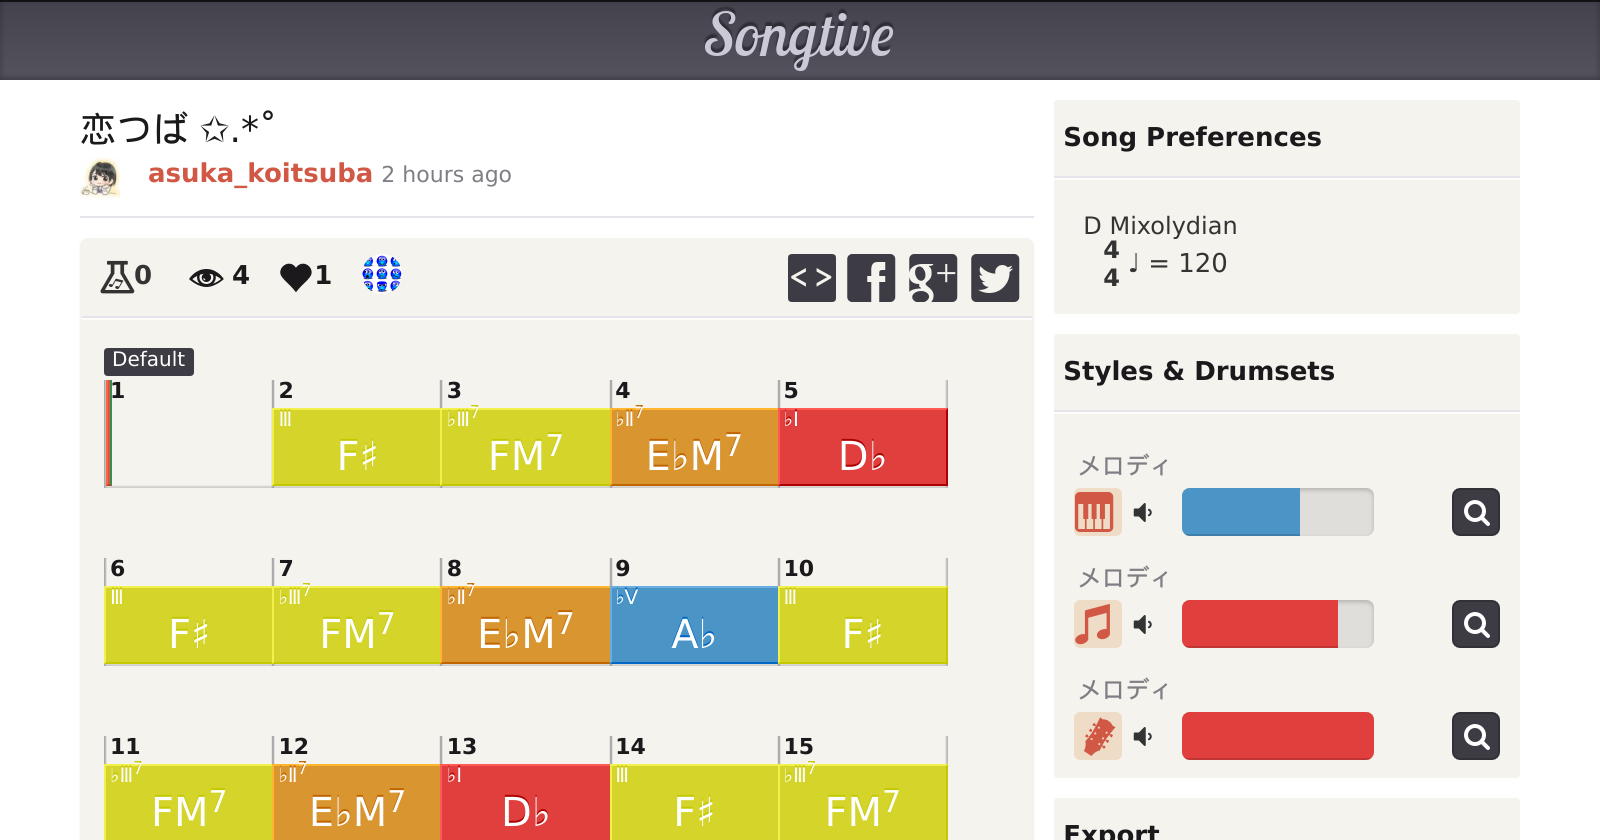1600x840 pixels.
Task: Click the guitar instrument icon
Action: pyautogui.click(x=1096, y=737)
